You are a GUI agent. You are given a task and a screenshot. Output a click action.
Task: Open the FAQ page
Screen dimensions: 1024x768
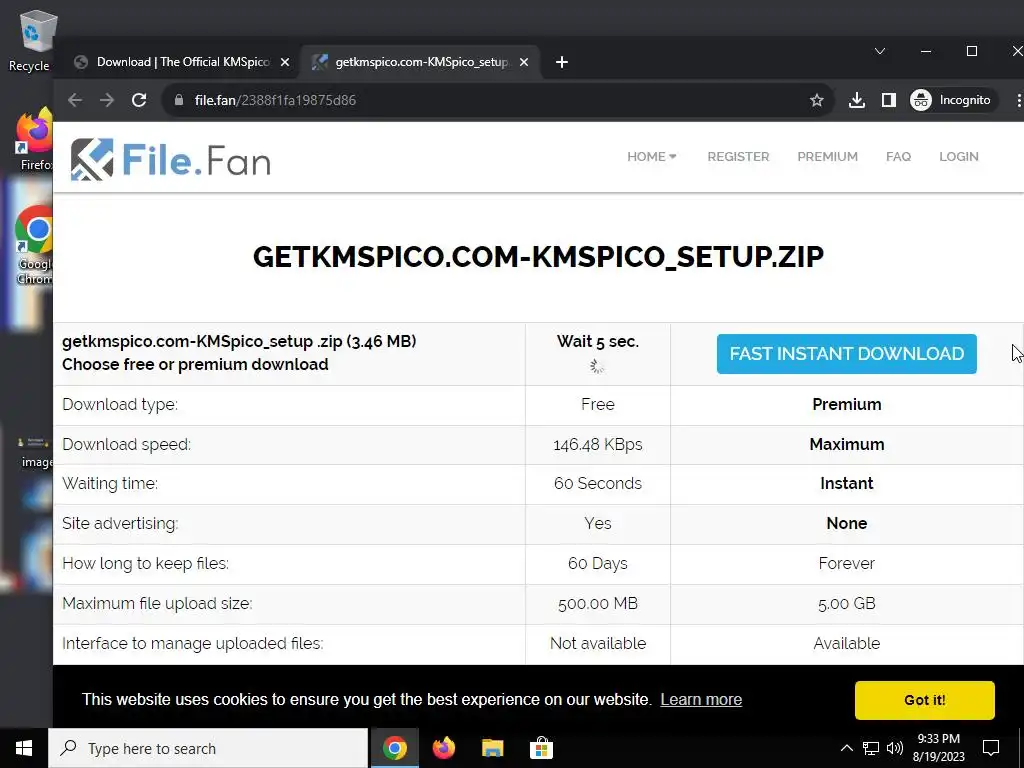pyautogui.click(x=898, y=157)
